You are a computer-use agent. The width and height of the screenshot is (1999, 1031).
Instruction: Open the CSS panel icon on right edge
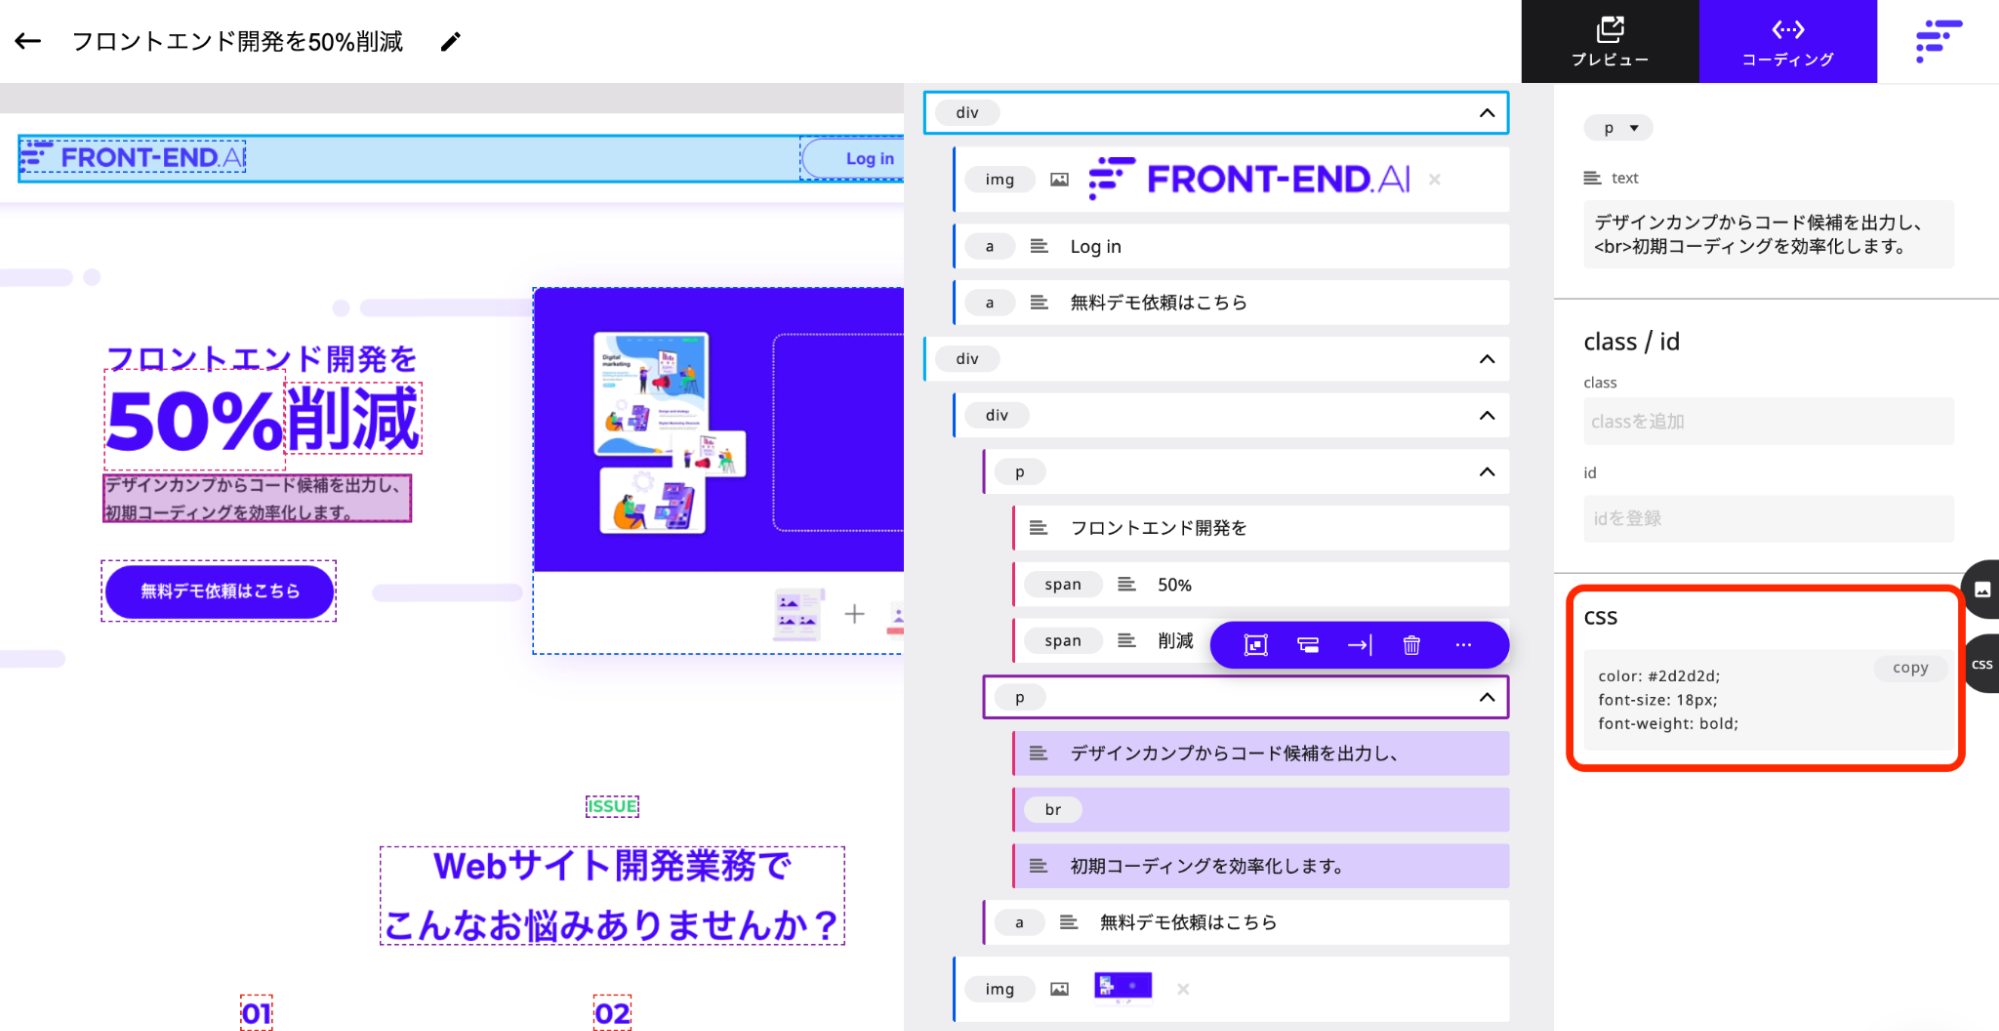(x=1983, y=663)
